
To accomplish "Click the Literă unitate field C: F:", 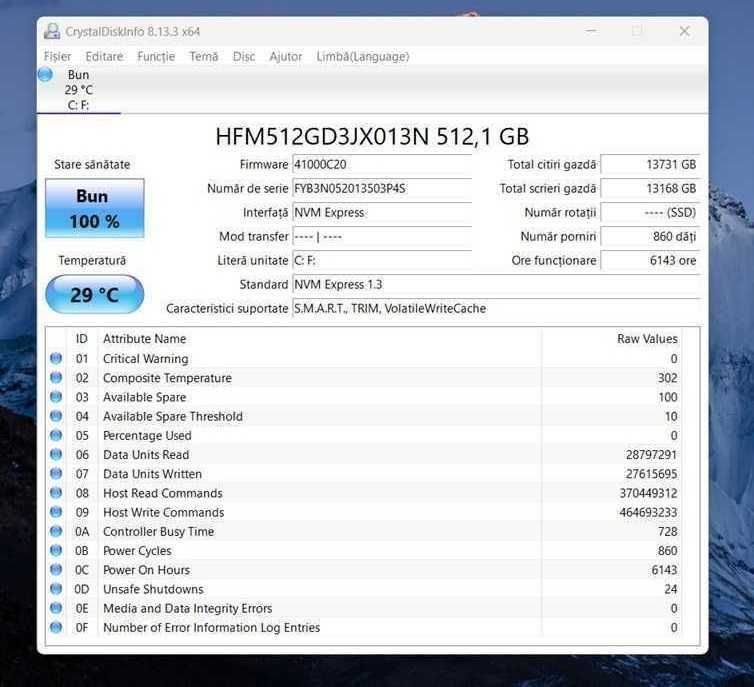I will coord(382,261).
